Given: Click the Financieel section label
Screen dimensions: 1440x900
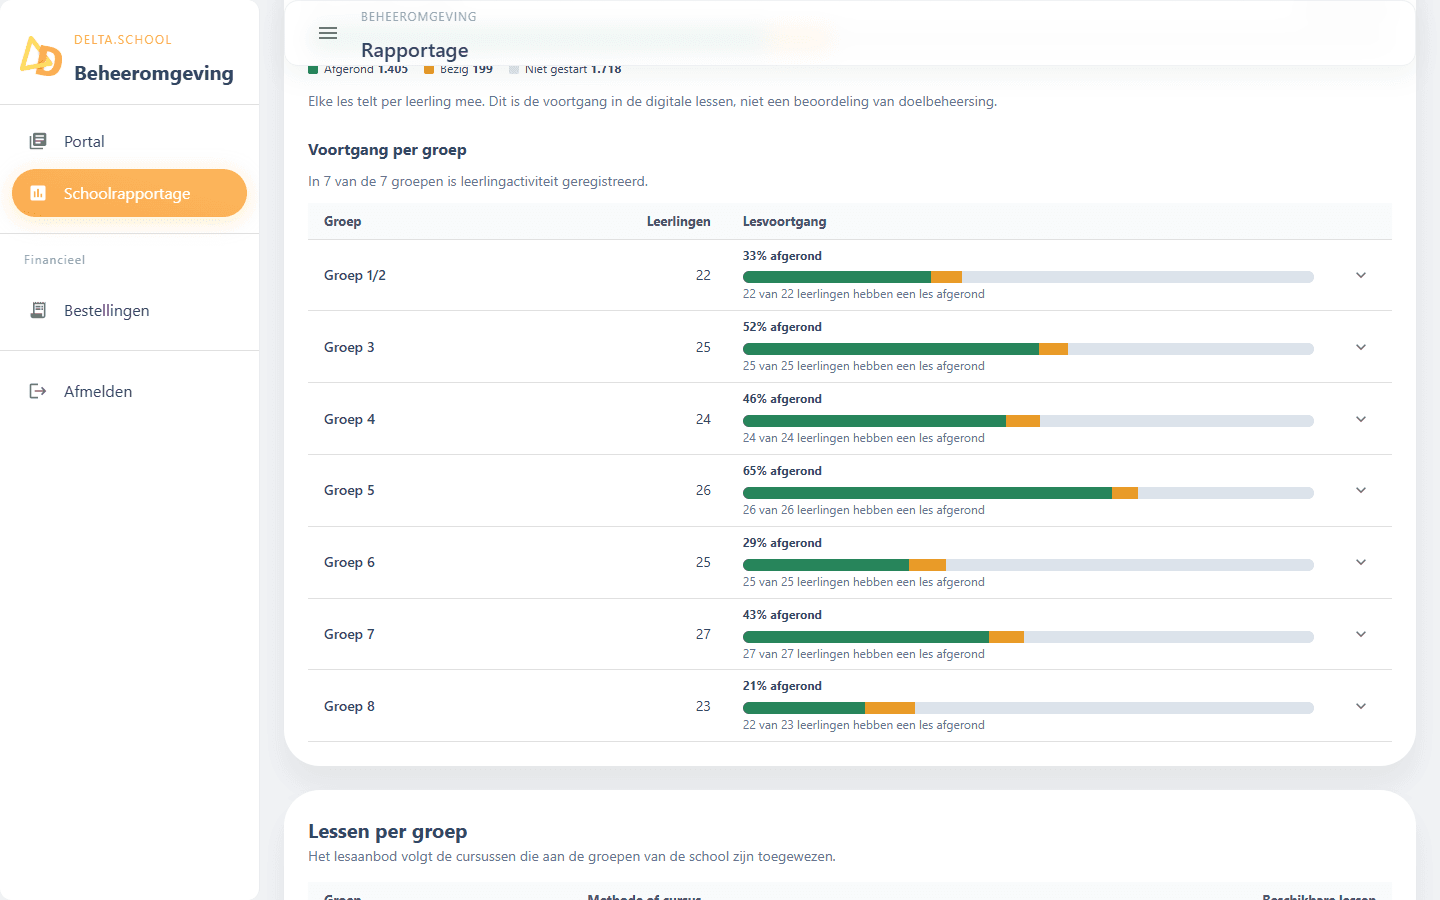Looking at the screenshot, I should (55, 260).
